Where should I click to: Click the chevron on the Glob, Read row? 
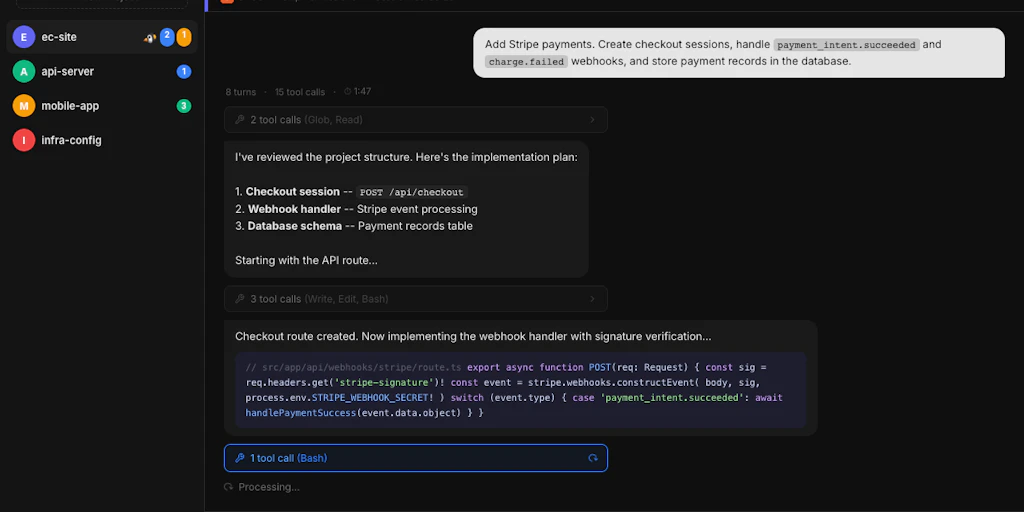click(x=592, y=120)
